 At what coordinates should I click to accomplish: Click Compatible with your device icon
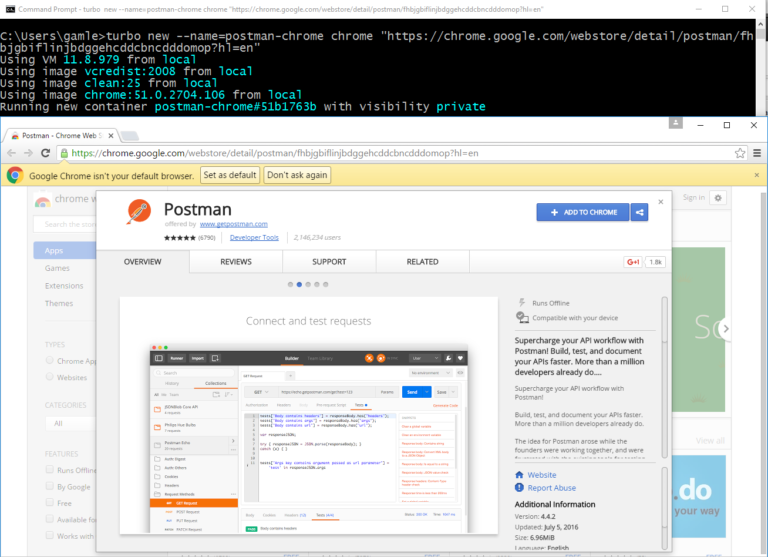(x=522, y=318)
